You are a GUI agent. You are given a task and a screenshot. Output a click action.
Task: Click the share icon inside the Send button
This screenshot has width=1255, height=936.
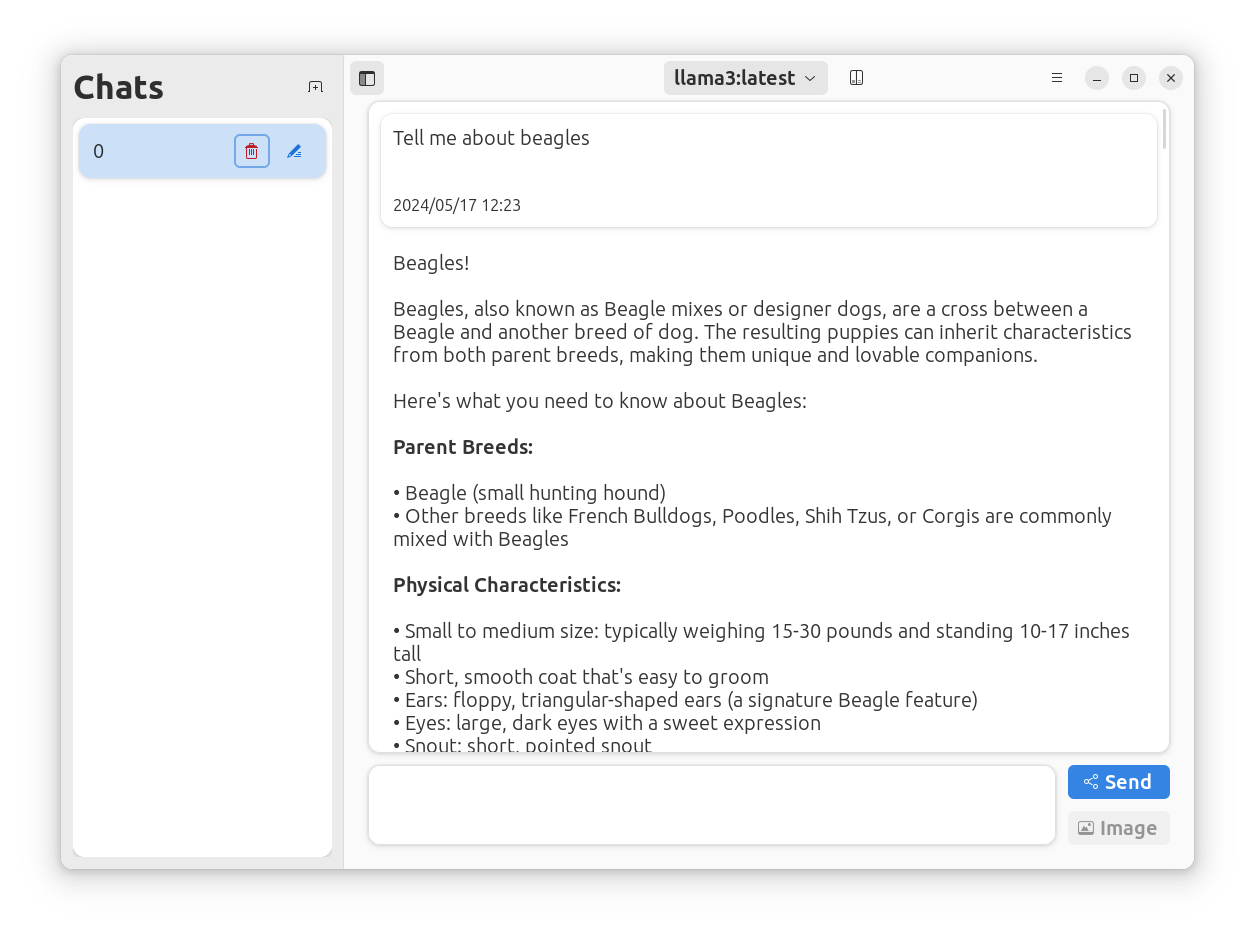tap(1091, 782)
